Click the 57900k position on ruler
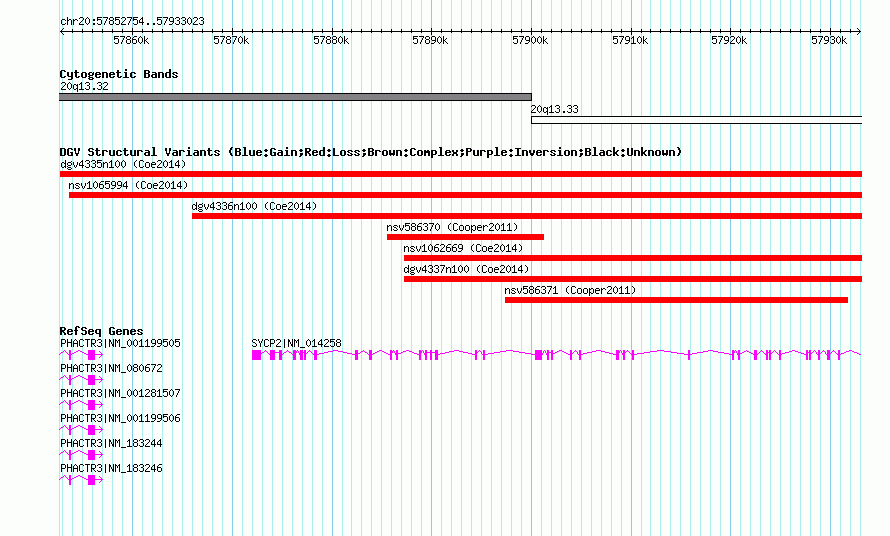This screenshot has height=536, width=890. tap(530, 40)
